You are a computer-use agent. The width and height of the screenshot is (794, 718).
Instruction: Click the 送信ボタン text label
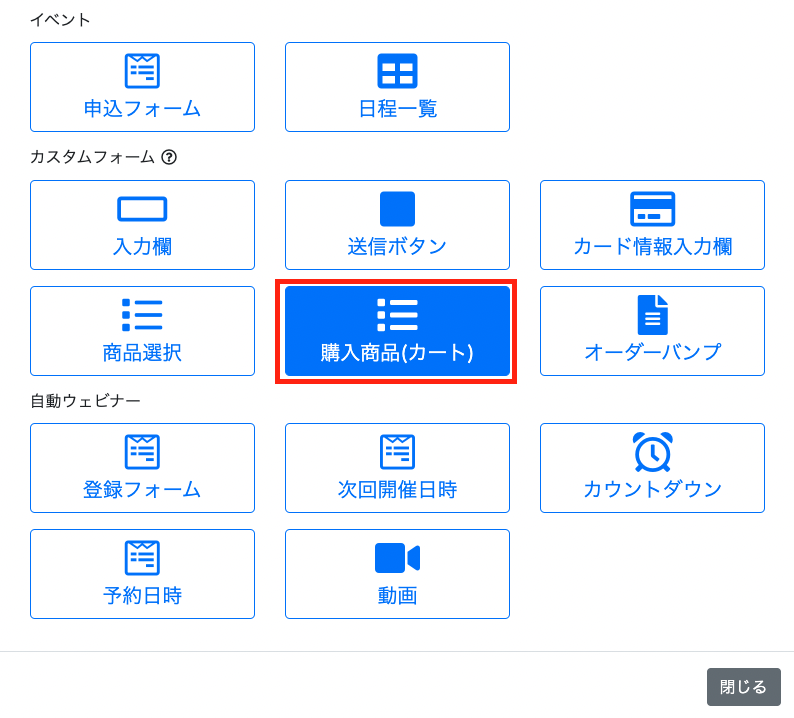pos(397,247)
